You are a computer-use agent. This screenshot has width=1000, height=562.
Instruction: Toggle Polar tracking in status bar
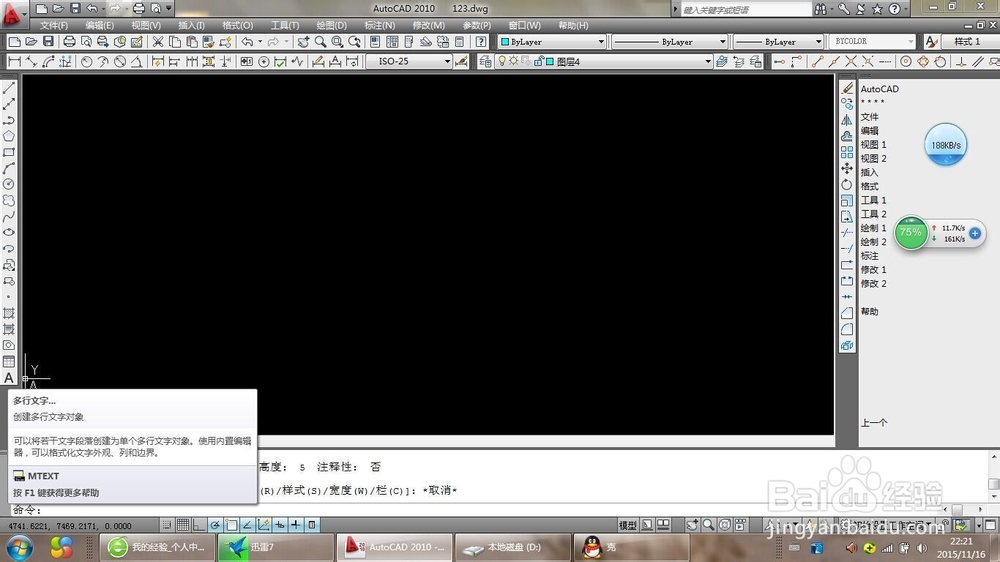point(216,525)
